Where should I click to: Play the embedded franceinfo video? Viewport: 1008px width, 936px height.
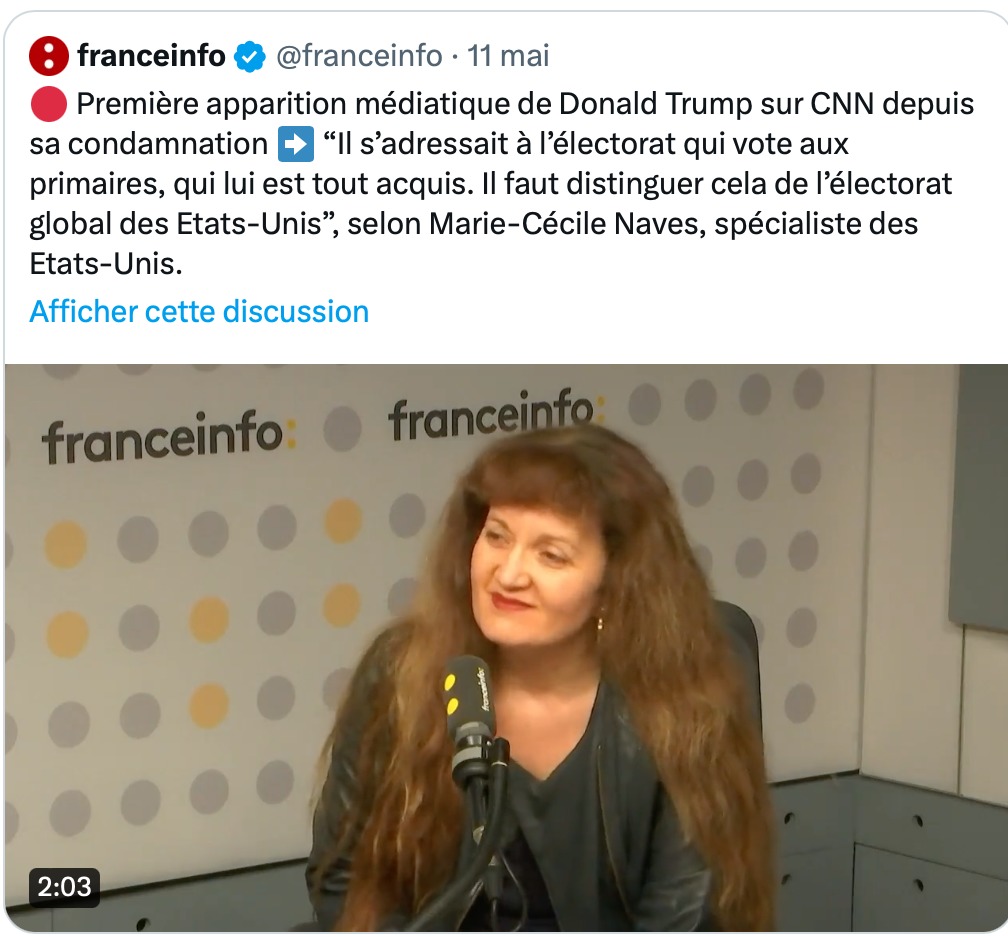click(506, 647)
